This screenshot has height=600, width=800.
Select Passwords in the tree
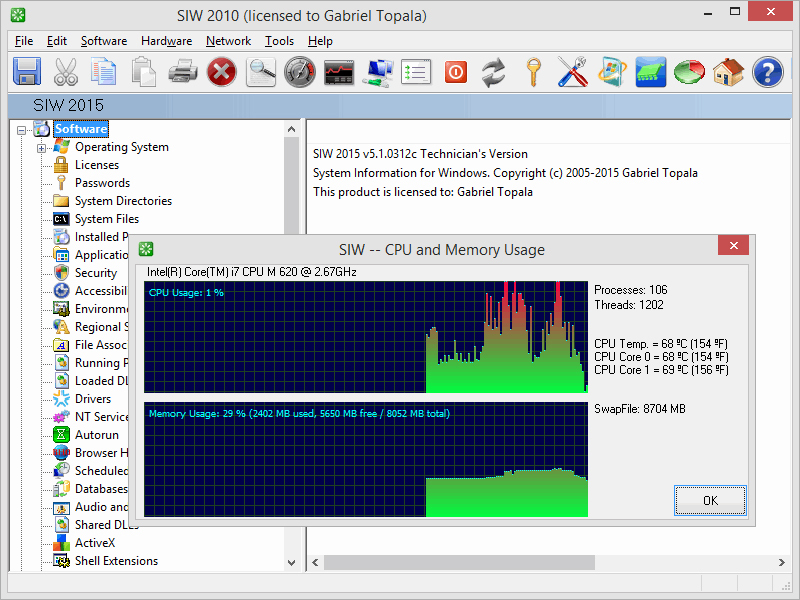102,183
